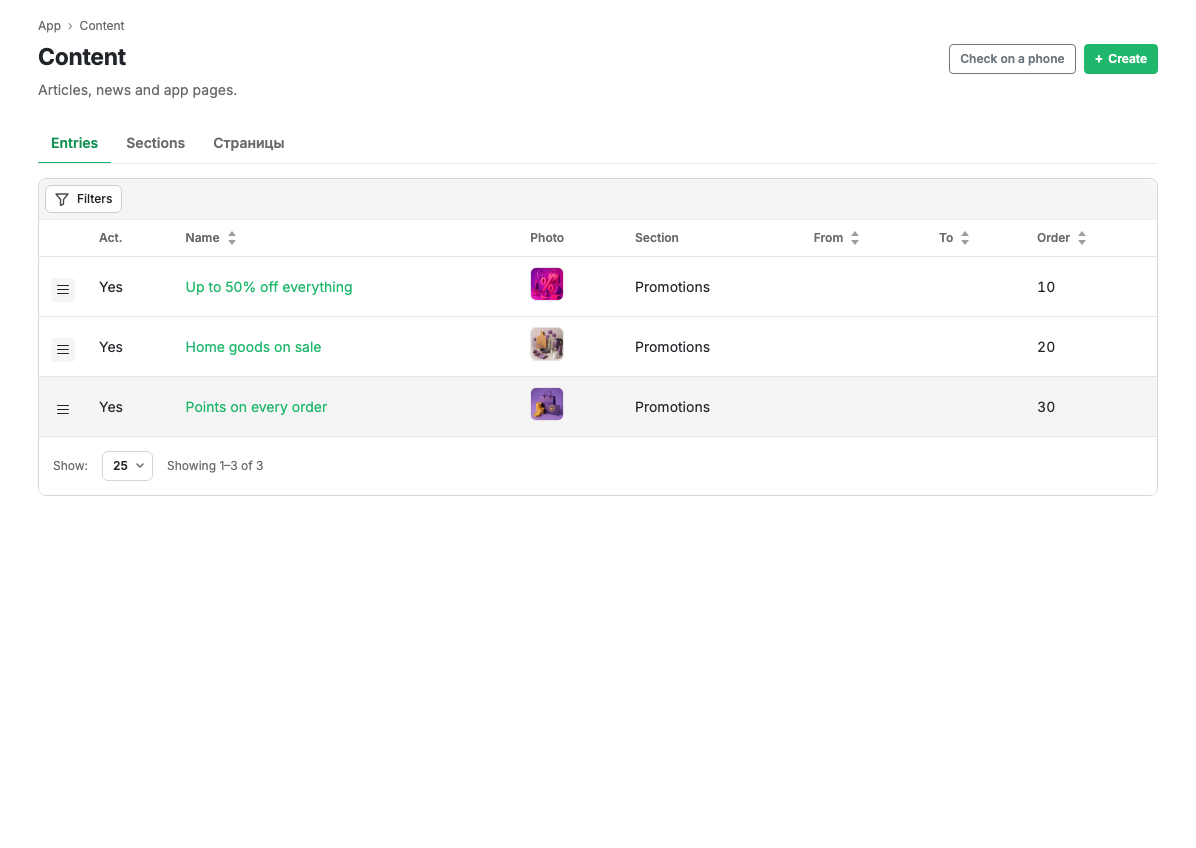Click Promotions in the Up to 50% off row
This screenshot has width=1196, height=848.
(672, 287)
